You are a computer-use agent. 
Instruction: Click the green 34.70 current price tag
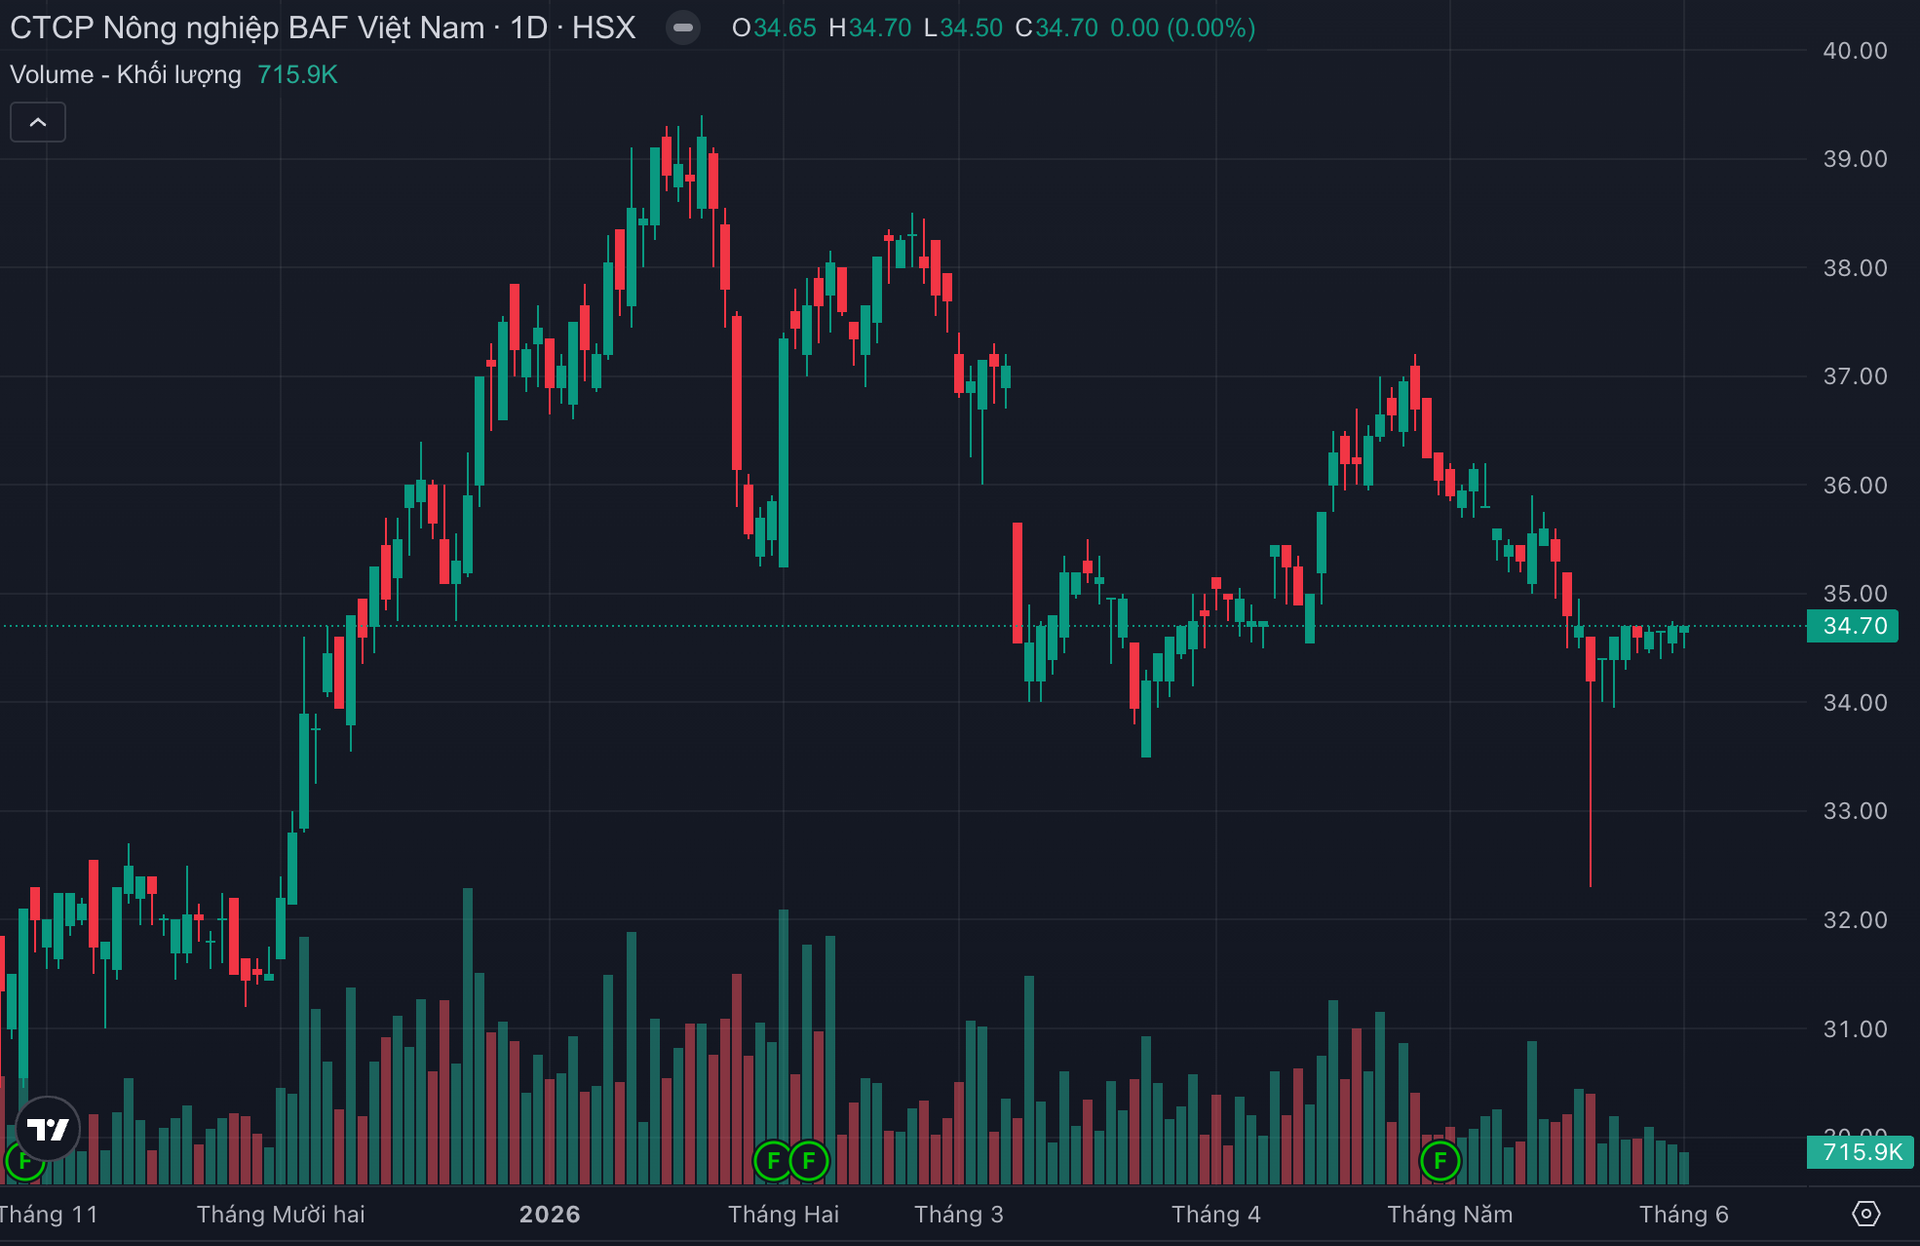coord(1853,626)
